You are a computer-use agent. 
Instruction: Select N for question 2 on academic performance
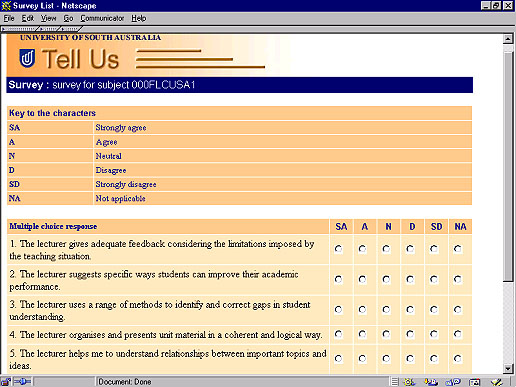[386, 279]
